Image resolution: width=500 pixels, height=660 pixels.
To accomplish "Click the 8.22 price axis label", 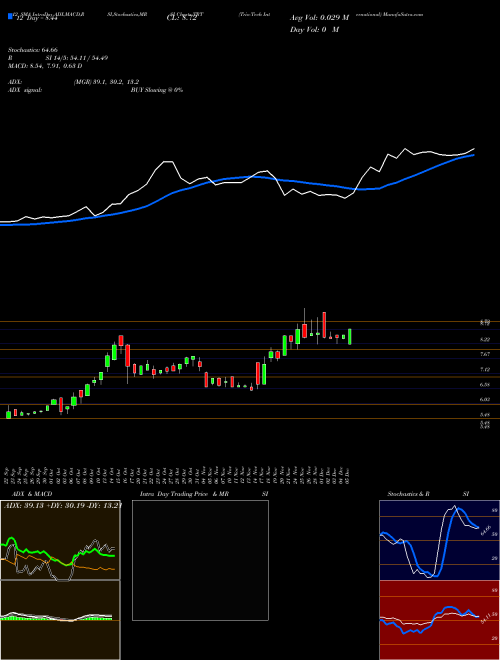I will click(485, 339).
